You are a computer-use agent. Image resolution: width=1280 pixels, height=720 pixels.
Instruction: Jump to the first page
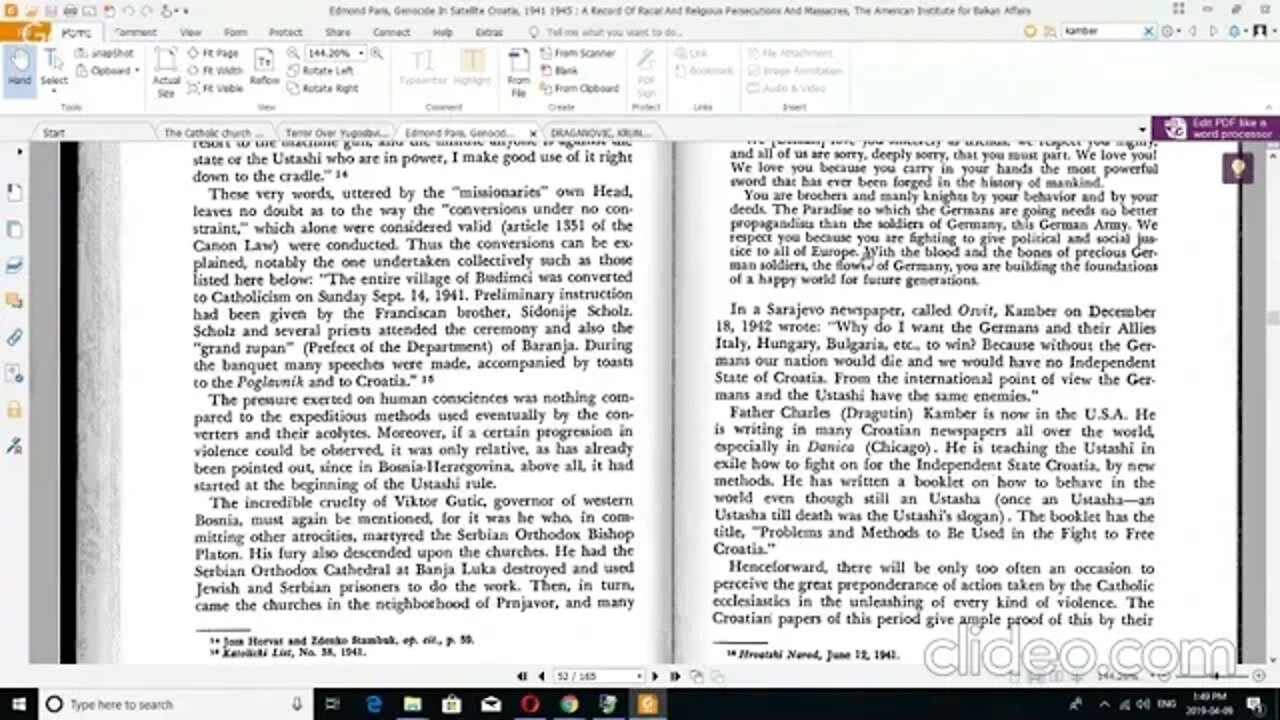click(522, 676)
